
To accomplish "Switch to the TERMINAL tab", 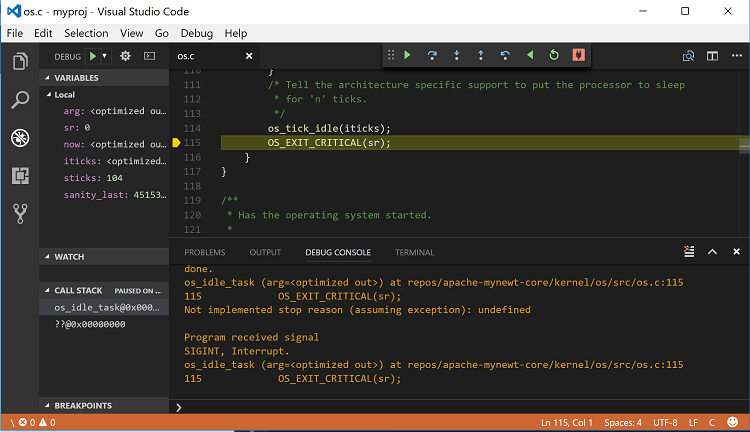I will [x=414, y=252].
